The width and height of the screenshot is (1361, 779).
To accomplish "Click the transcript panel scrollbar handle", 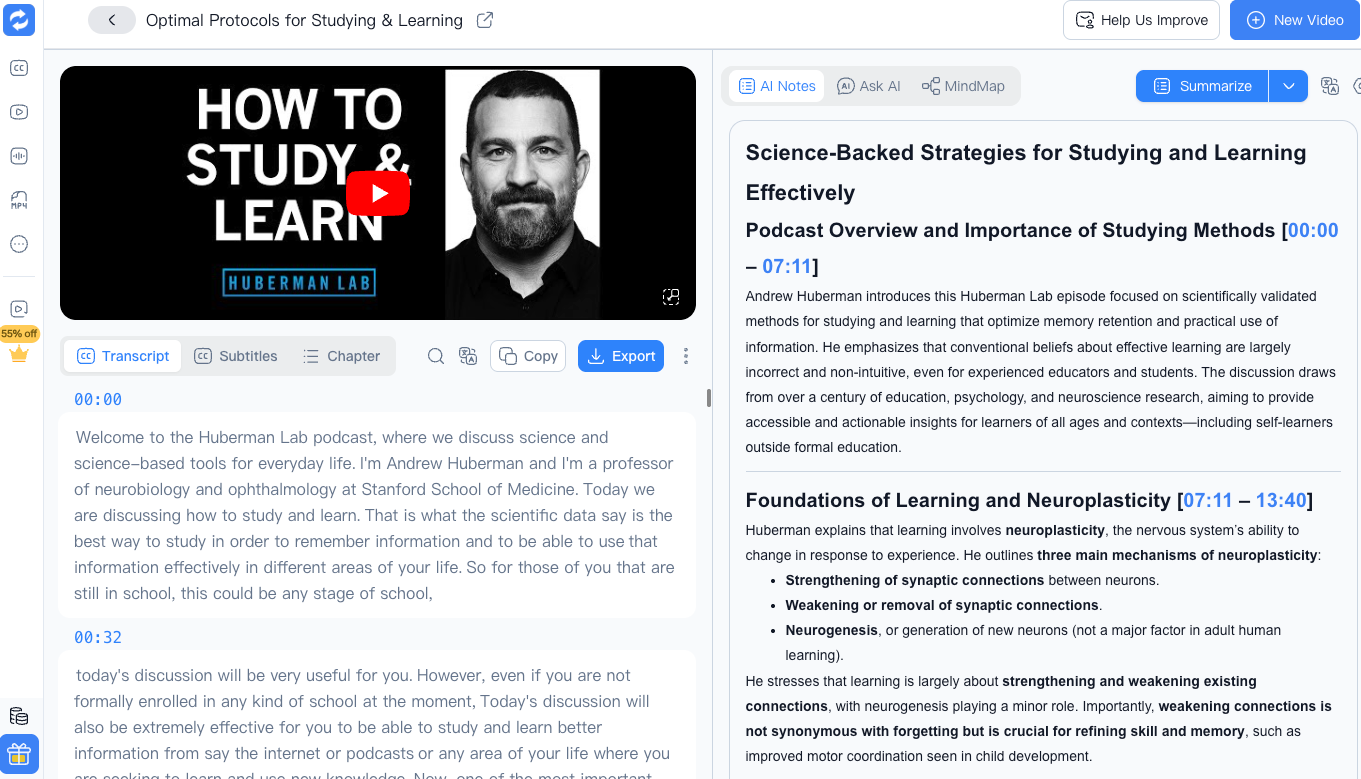I will [709, 398].
